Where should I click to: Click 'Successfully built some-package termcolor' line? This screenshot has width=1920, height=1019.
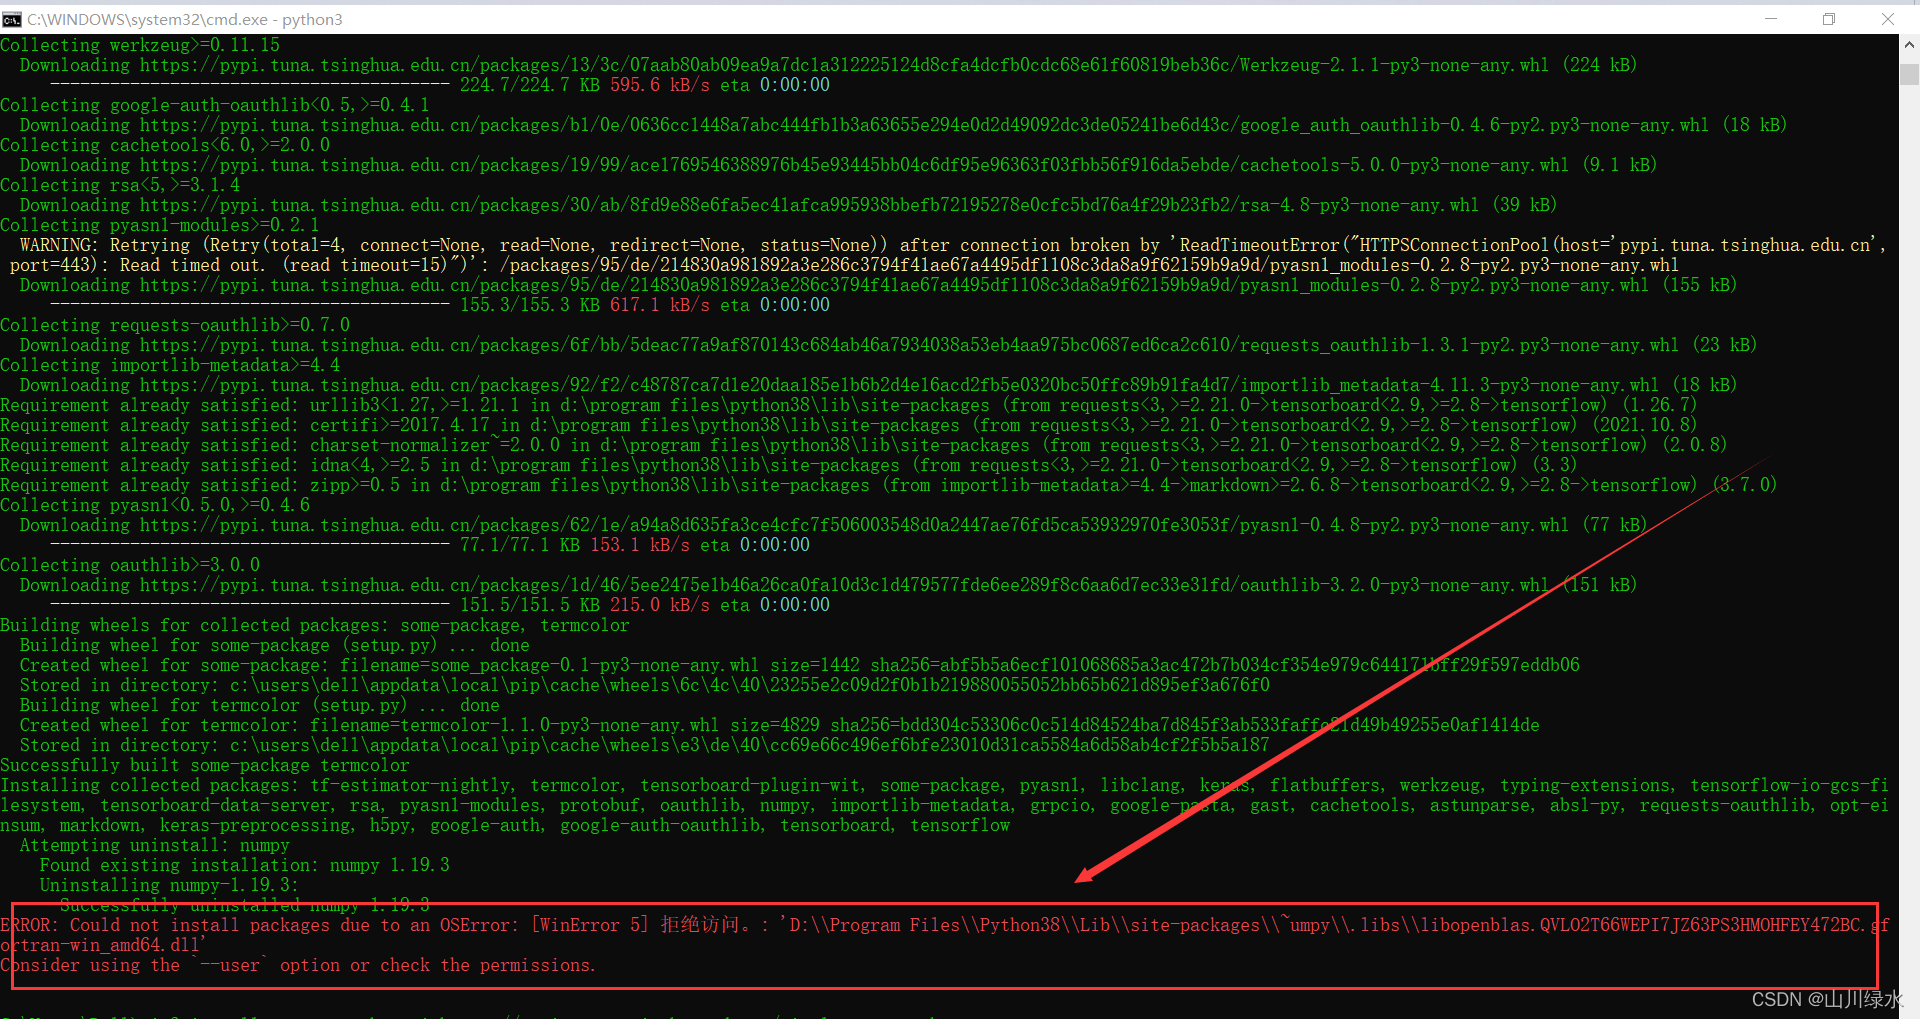tap(205, 765)
